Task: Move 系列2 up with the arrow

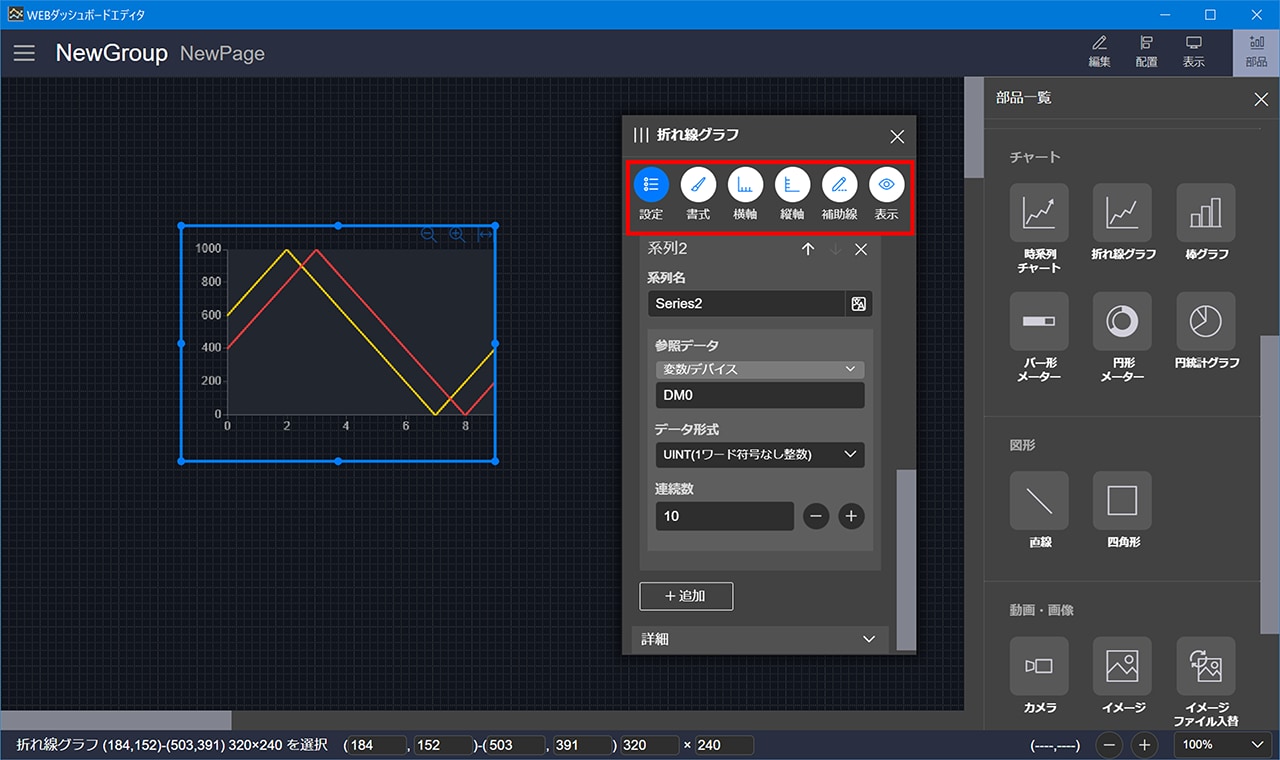Action: pyautogui.click(x=808, y=249)
